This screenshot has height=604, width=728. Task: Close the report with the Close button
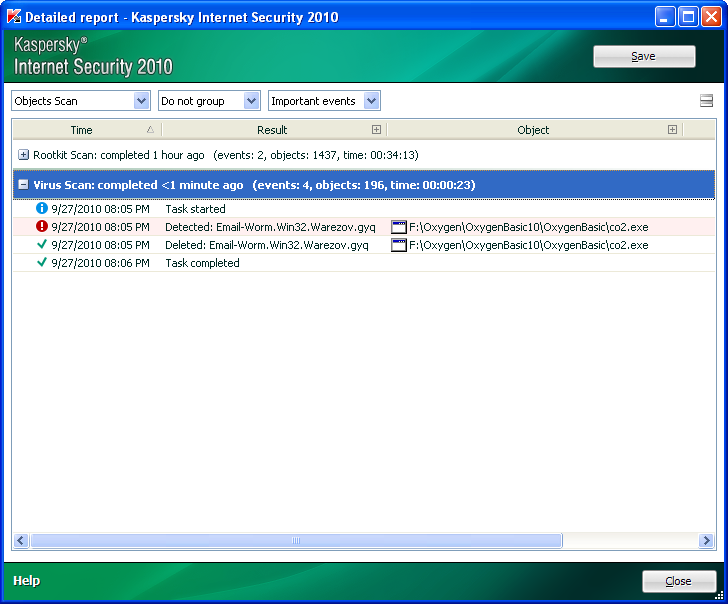[678, 581]
